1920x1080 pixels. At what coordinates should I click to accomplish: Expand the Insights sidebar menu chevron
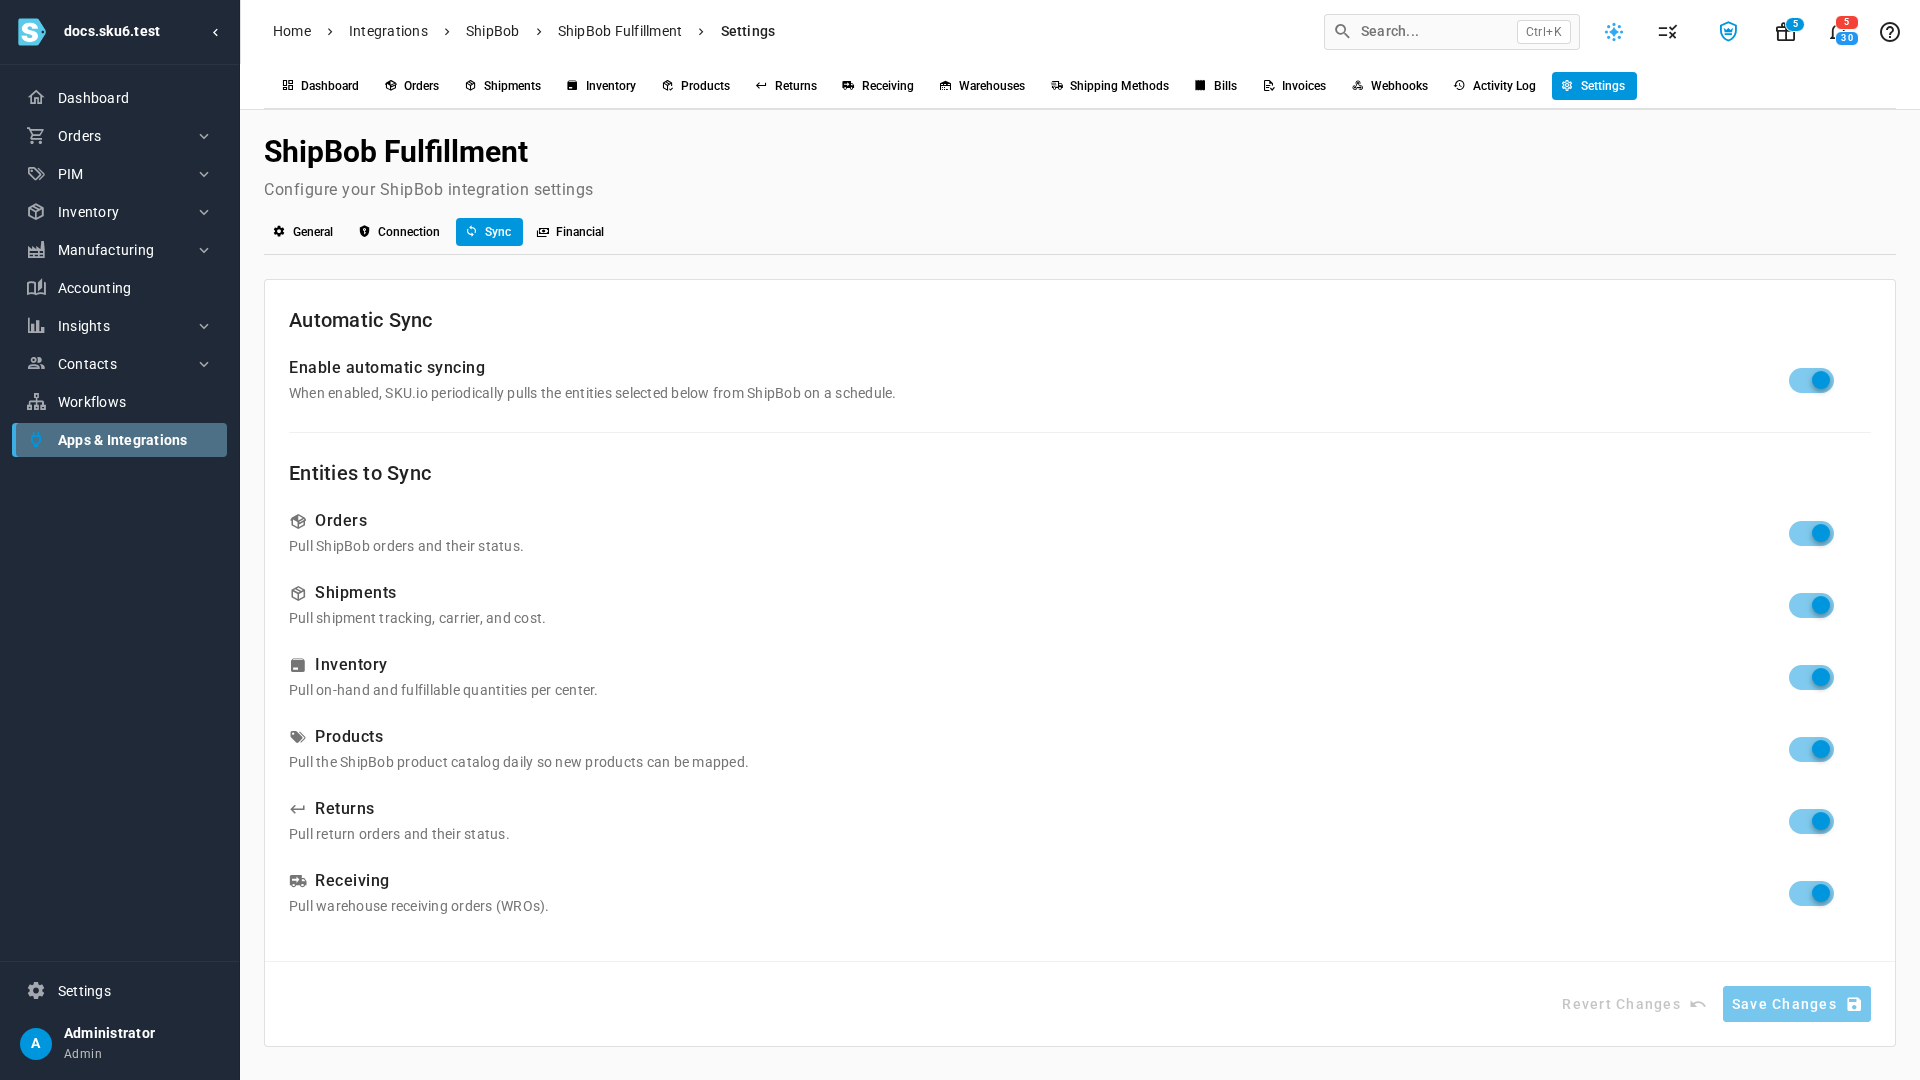pos(204,326)
